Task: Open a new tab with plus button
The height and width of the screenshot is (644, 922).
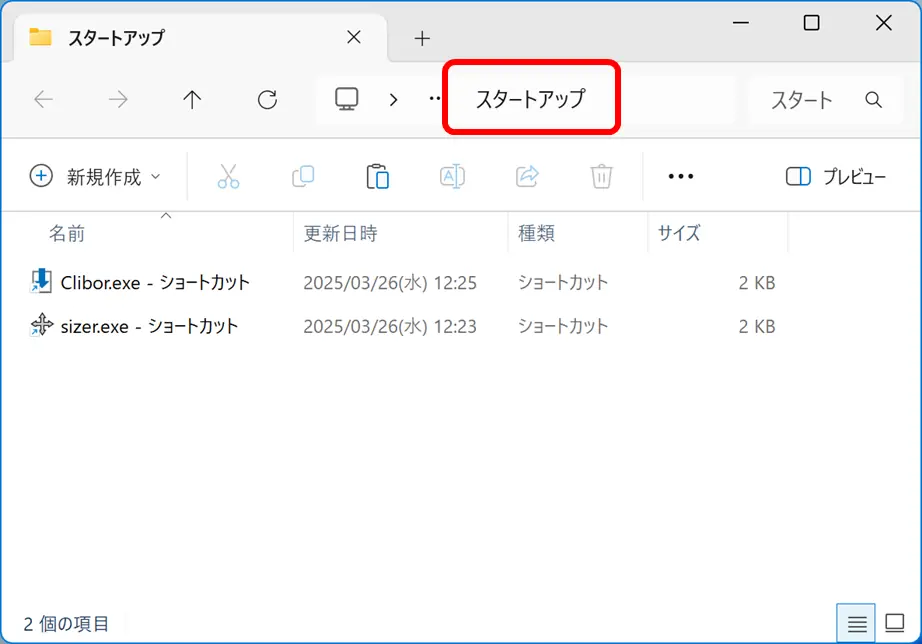Action: pyautogui.click(x=422, y=38)
